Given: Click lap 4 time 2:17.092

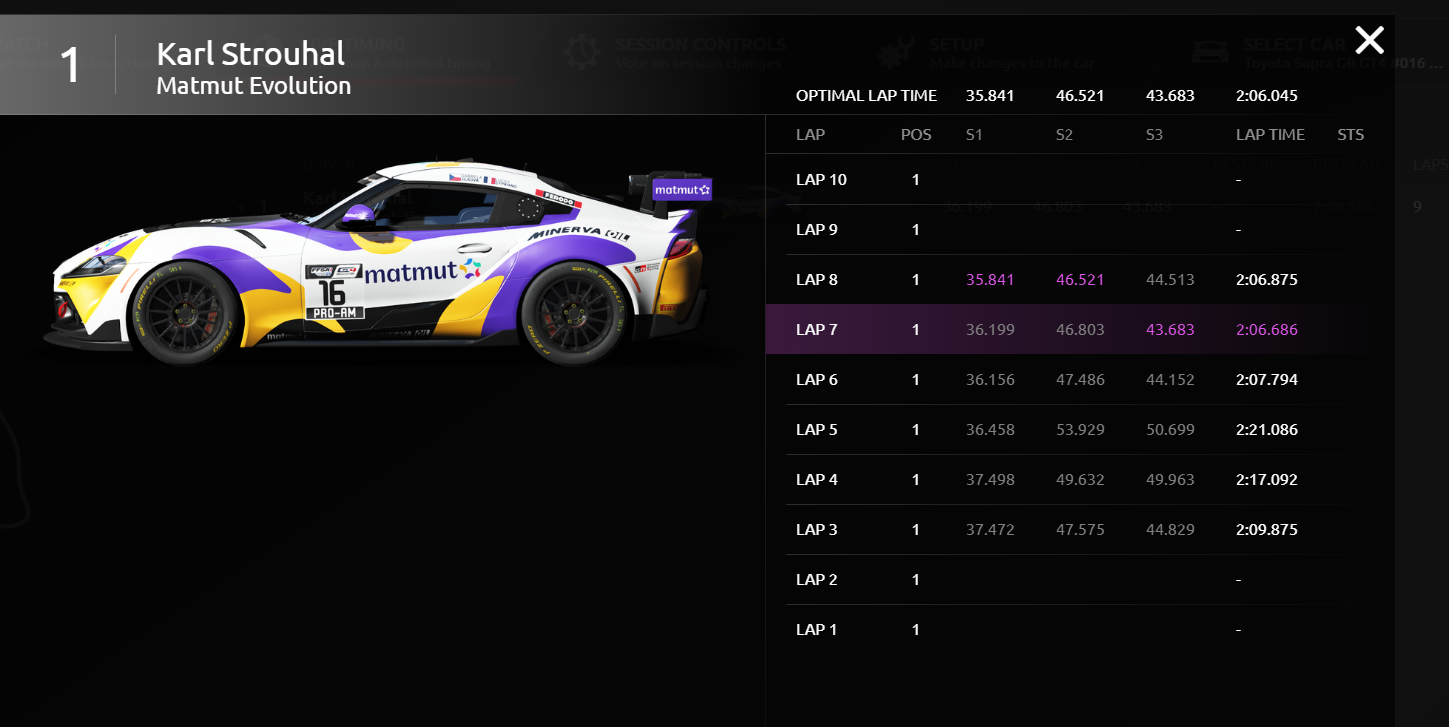Looking at the screenshot, I should tap(1267, 480).
